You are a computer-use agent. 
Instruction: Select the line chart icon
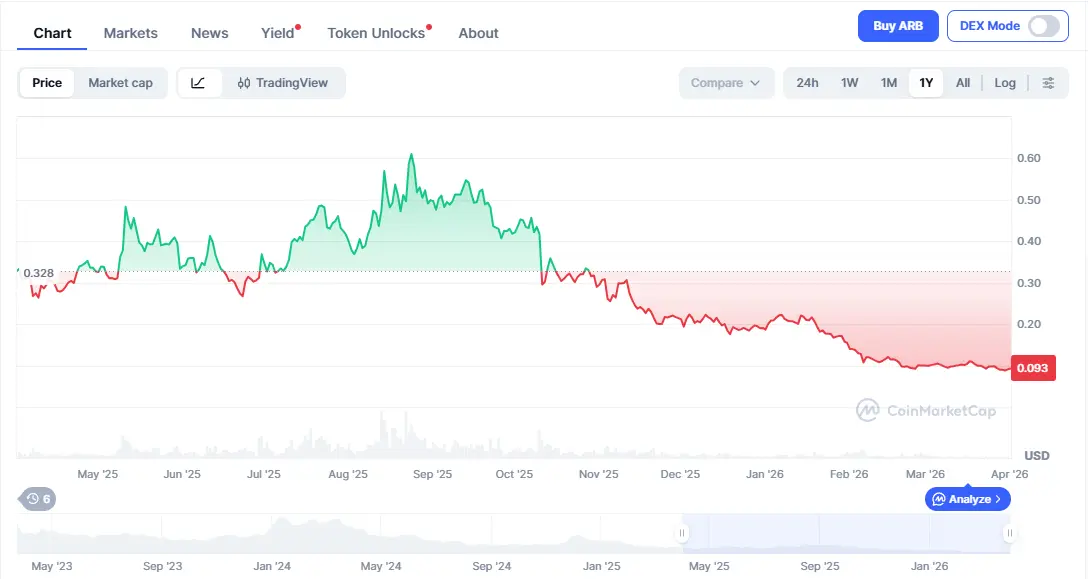click(x=199, y=83)
